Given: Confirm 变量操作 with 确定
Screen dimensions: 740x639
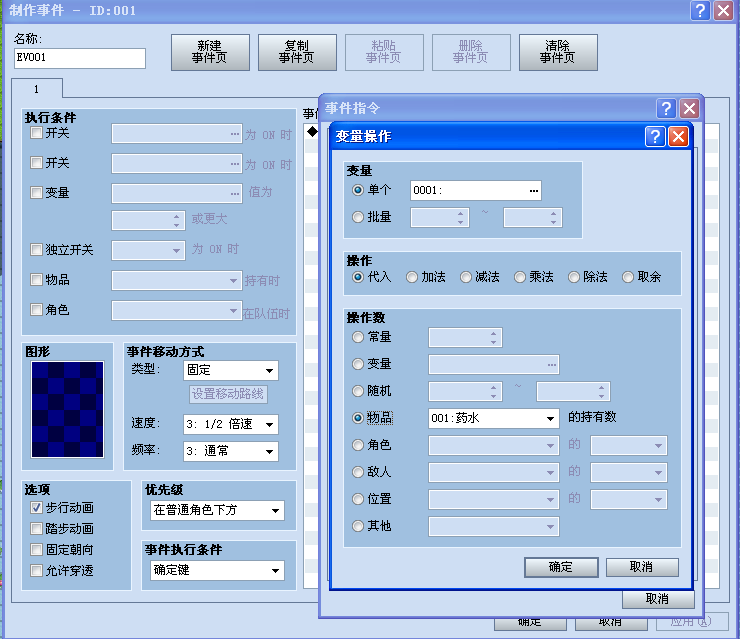Looking at the screenshot, I should tap(561, 567).
